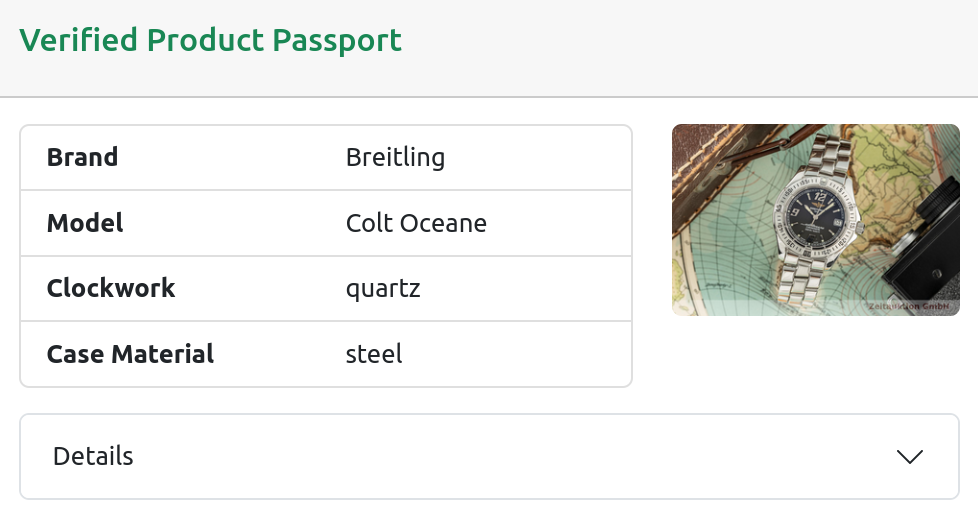Select the Clockwork row label
Image resolution: width=978 pixels, height=520 pixels.
click(x=111, y=288)
